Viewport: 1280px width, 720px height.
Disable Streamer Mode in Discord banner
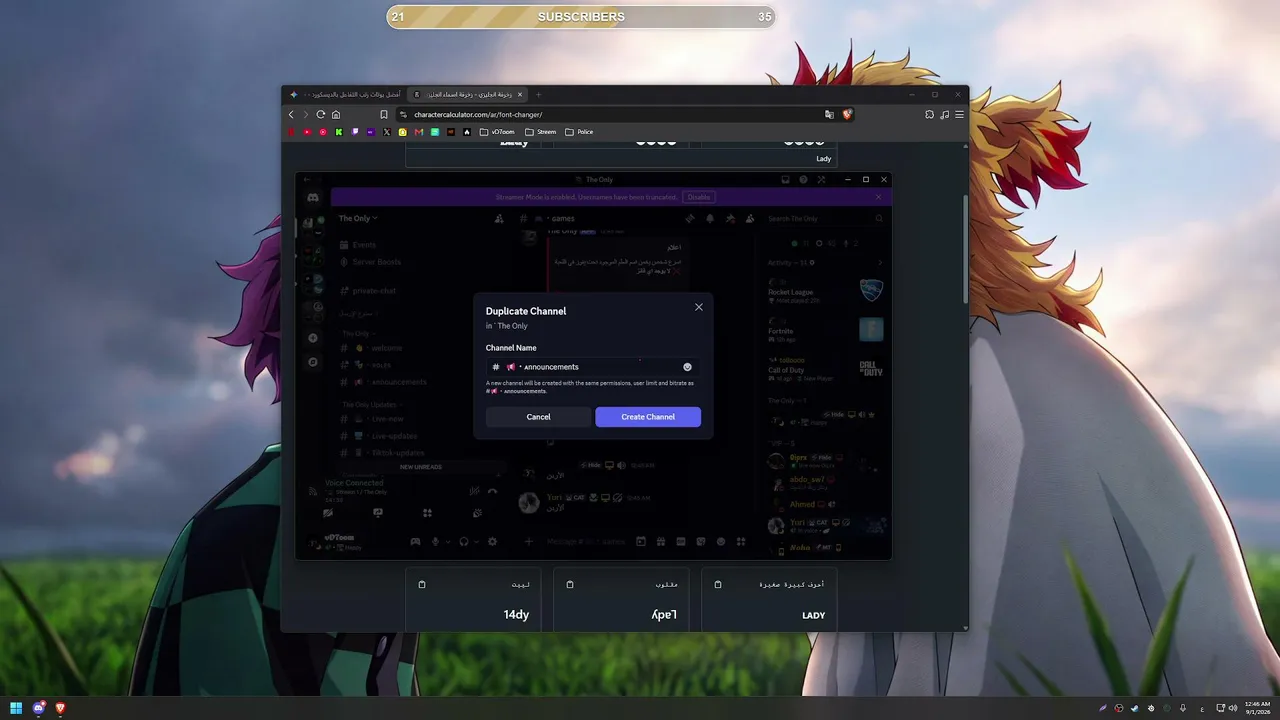click(x=698, y=197)
